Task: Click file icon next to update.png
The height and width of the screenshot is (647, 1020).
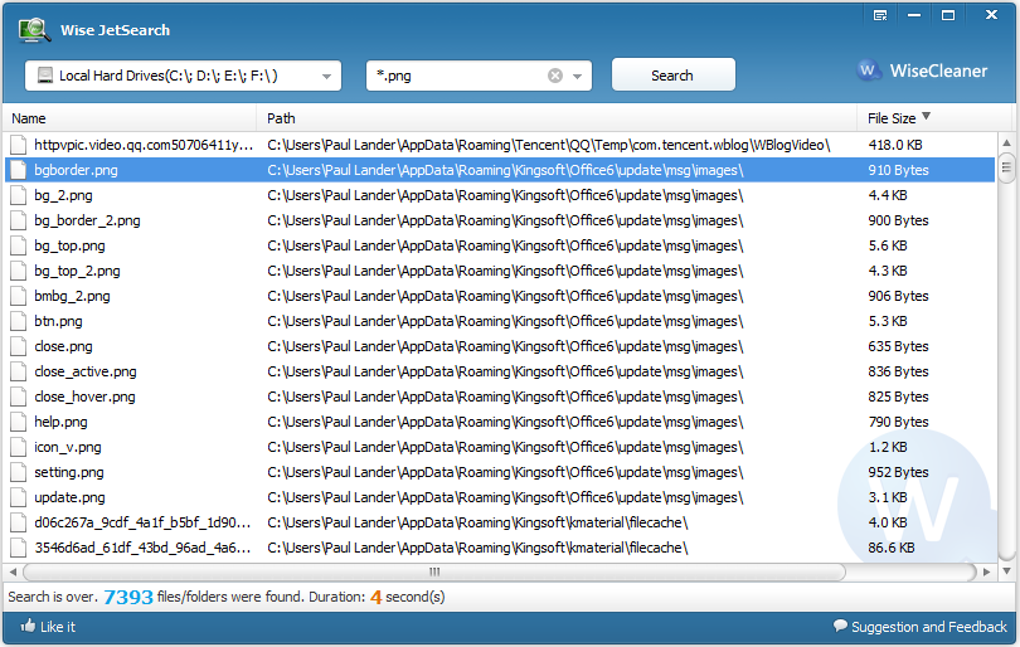Action: (x=19, y=497)
